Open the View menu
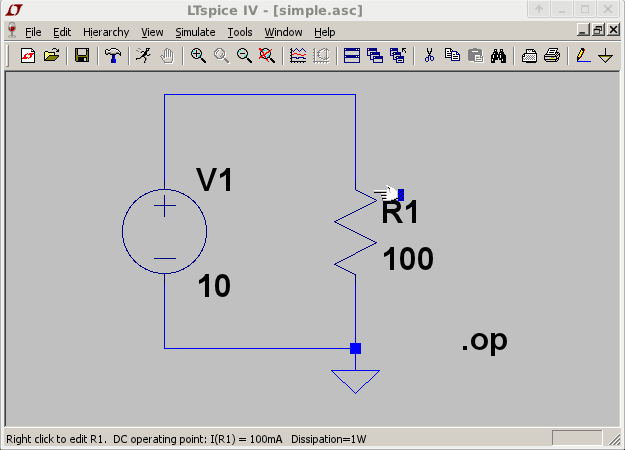 point(152,32)
